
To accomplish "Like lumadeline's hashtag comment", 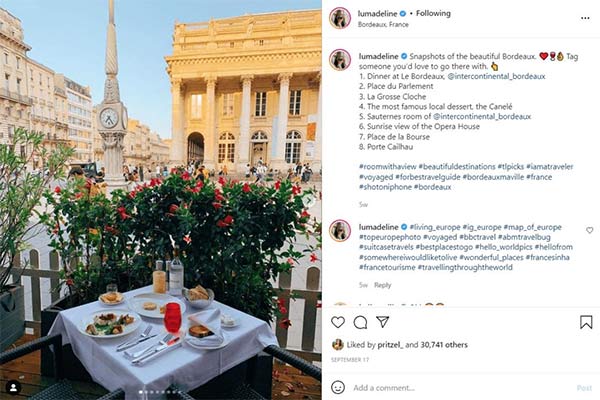I will pyautogui.click(x=589, y=230).
